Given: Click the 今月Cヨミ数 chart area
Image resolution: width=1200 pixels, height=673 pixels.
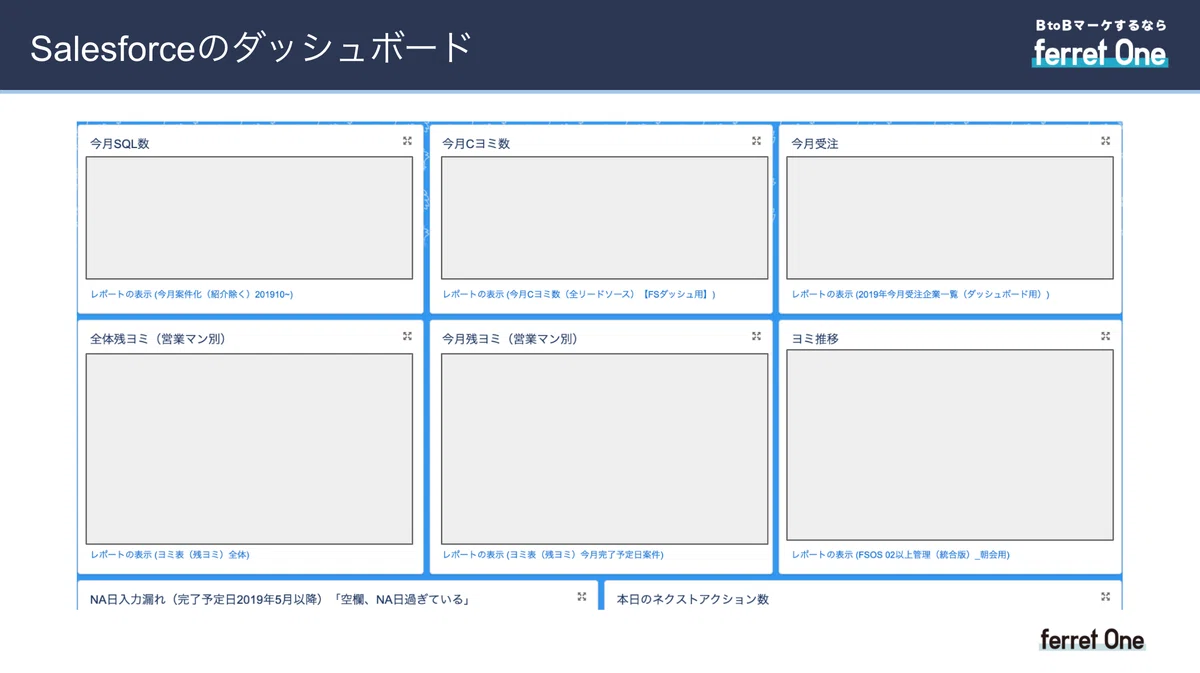Looking at the screenshot, I should pyautogui.click(x=605, y=218).
